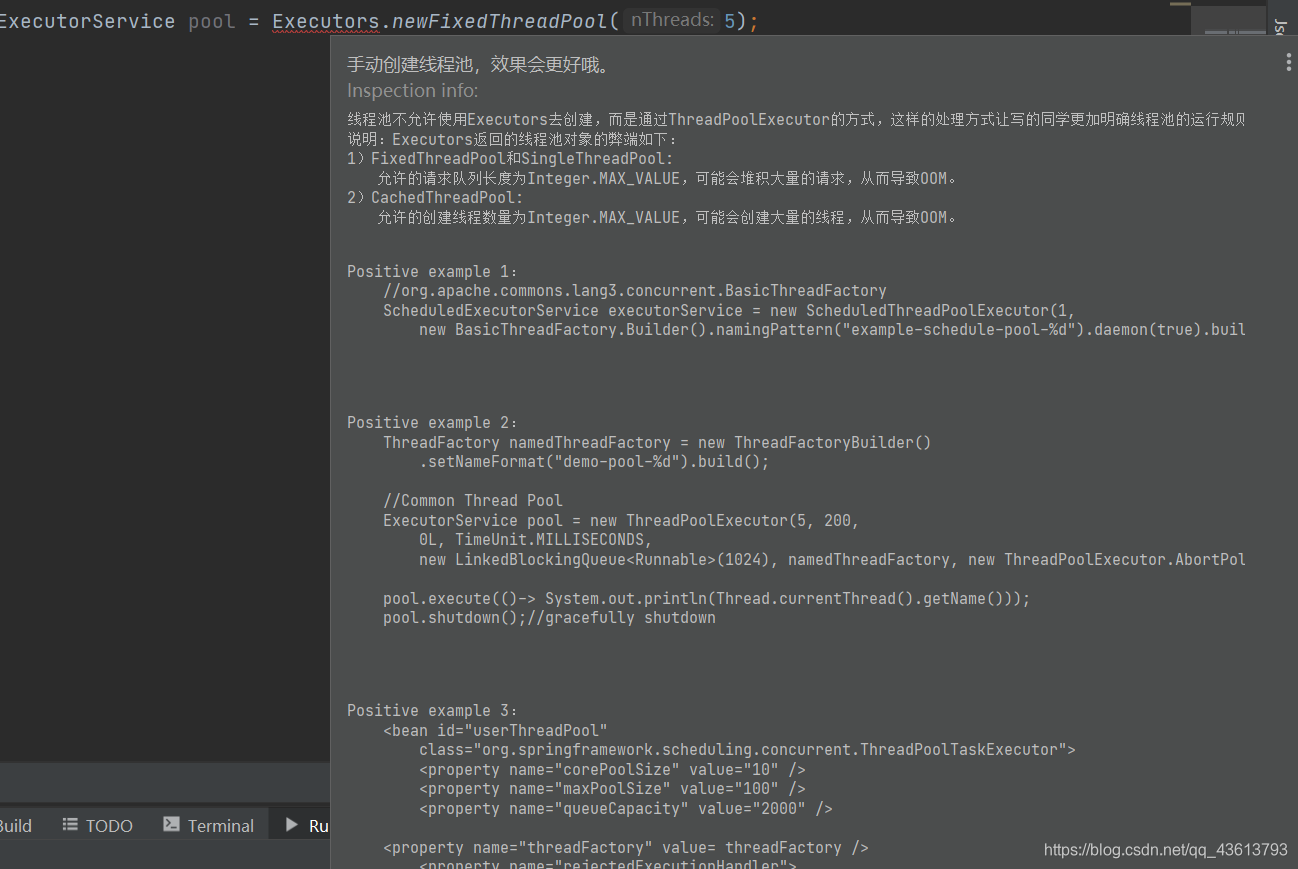
Task: Click the 'newFixedThreadPool' method call in the editor
Action: click(x=498, y=21)
